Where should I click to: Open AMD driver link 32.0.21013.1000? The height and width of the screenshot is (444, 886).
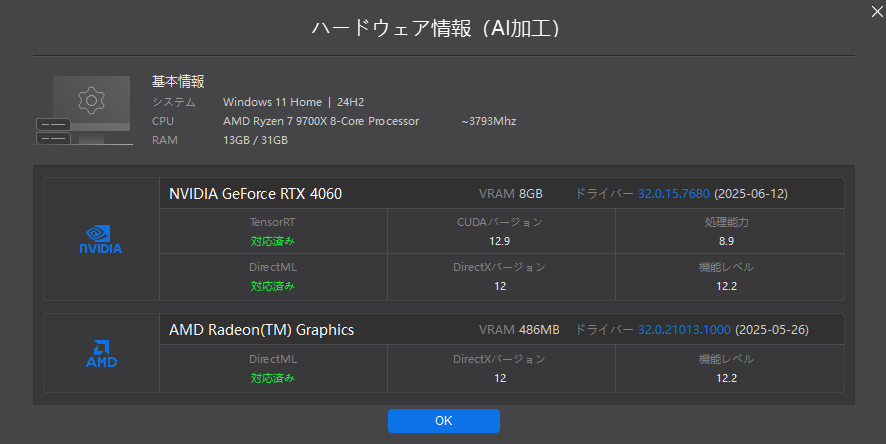click(x=684, y=330)
